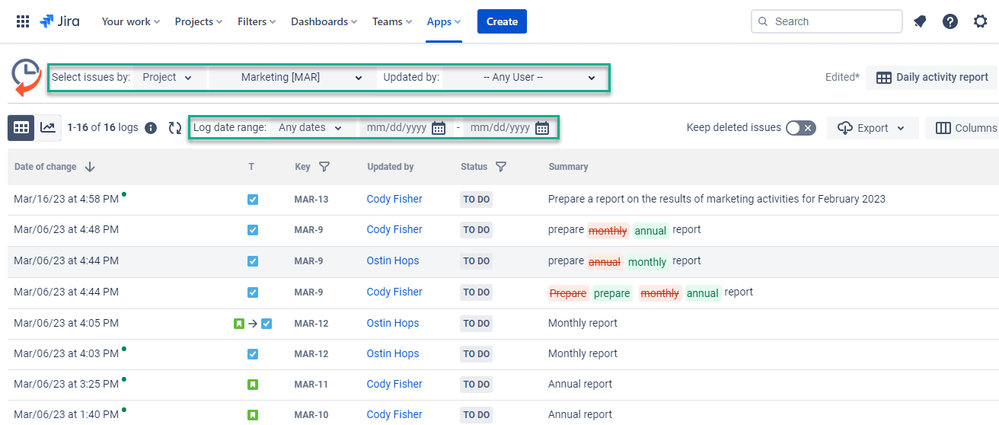This screenshot has height=425, width=999.
Task: Open the Daily activity report
Action: coord(932,78)
